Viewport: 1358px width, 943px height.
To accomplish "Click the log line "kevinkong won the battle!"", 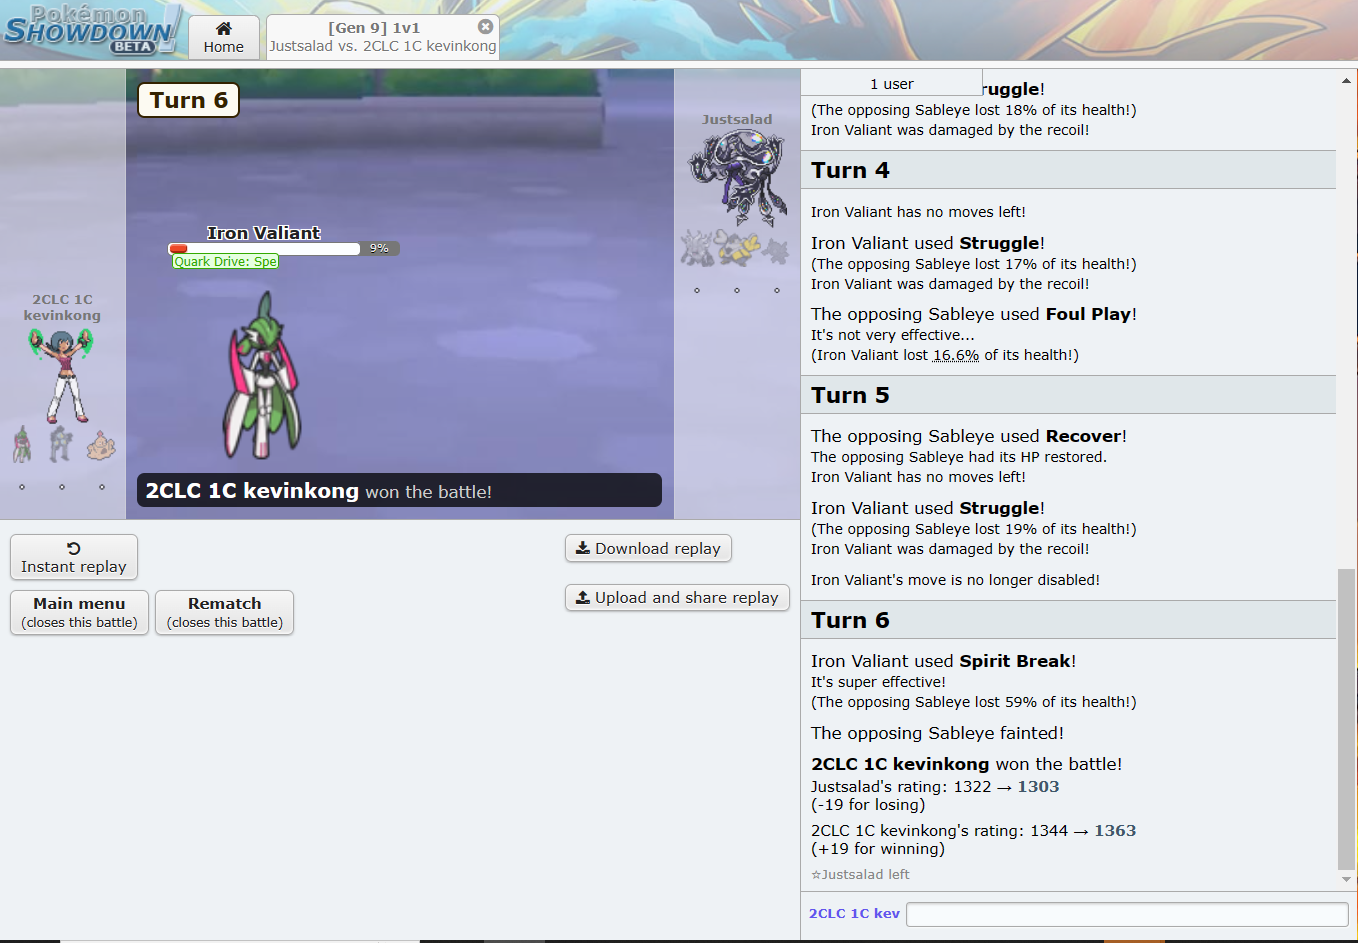I will pos(966,764).
